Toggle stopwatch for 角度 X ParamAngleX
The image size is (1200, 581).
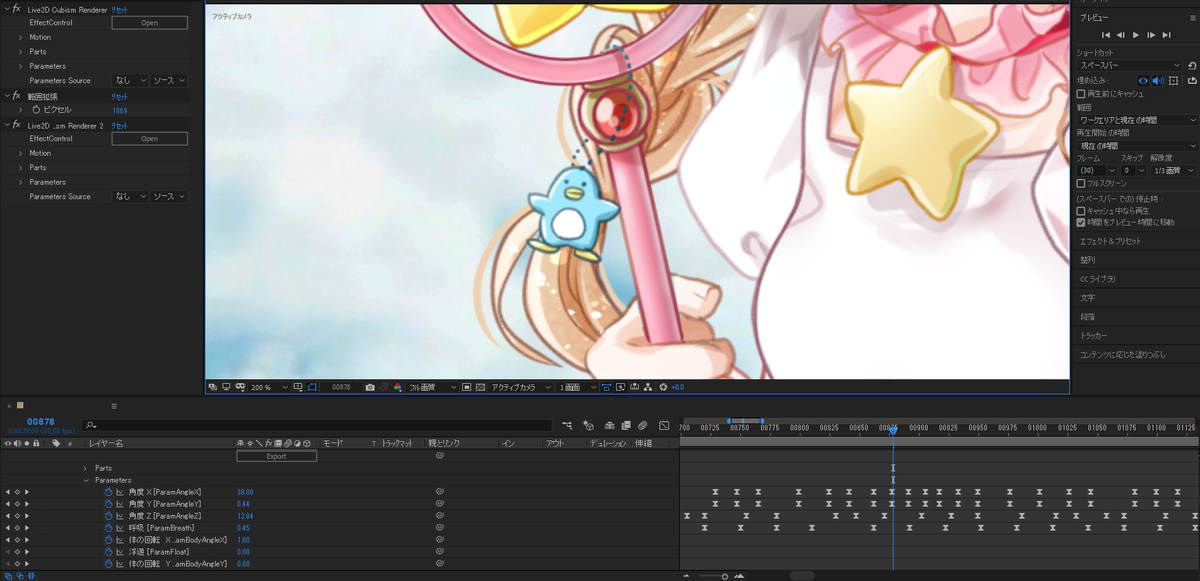click(109, 492)
